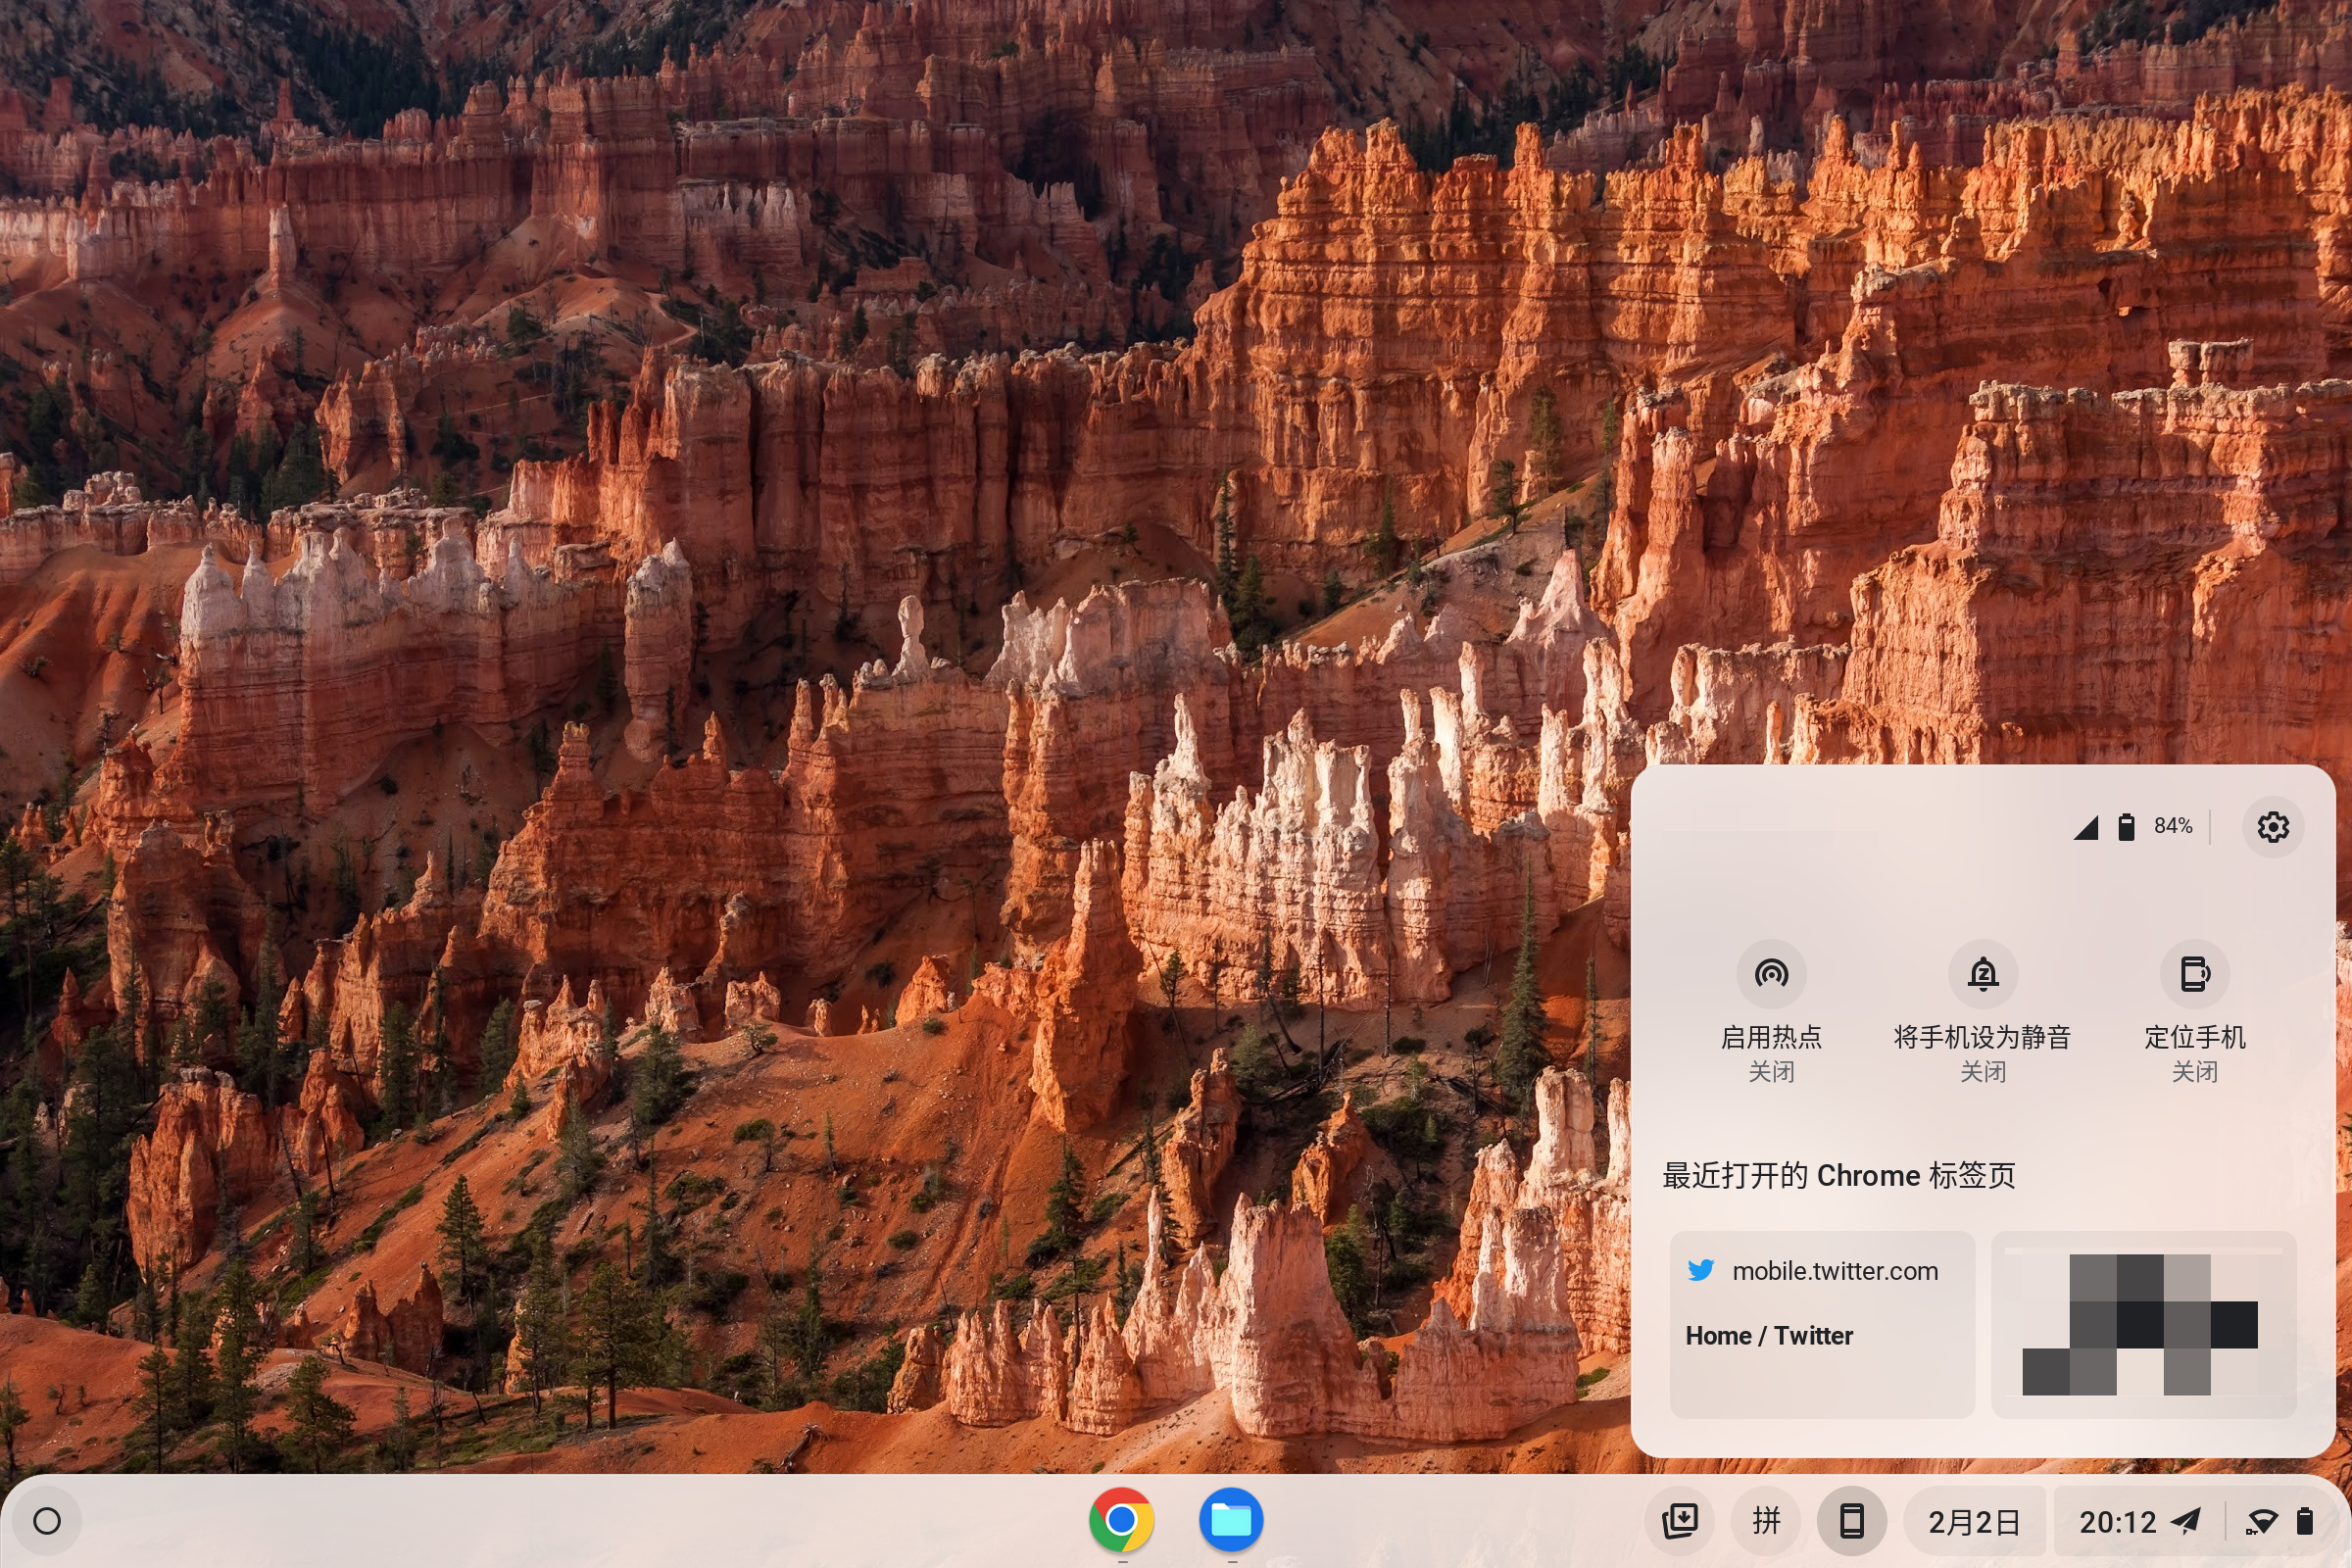
Task: Launch Google Chrome from the shelf
Action: (1122, 1521)
